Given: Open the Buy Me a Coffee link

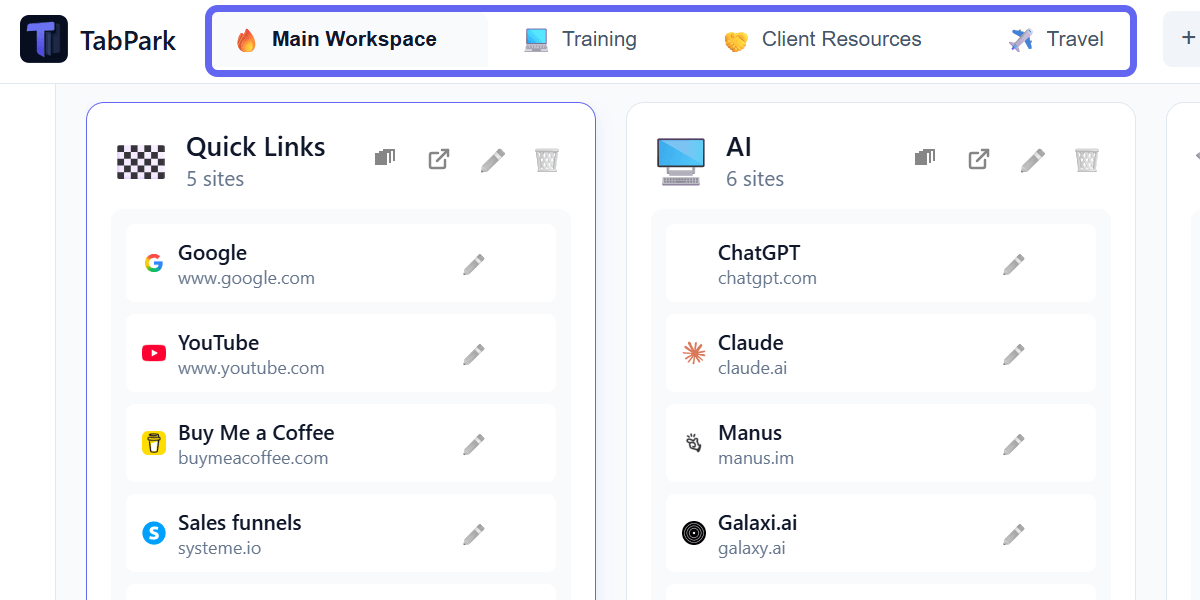Looking at the screenshot, I should 341,444.
